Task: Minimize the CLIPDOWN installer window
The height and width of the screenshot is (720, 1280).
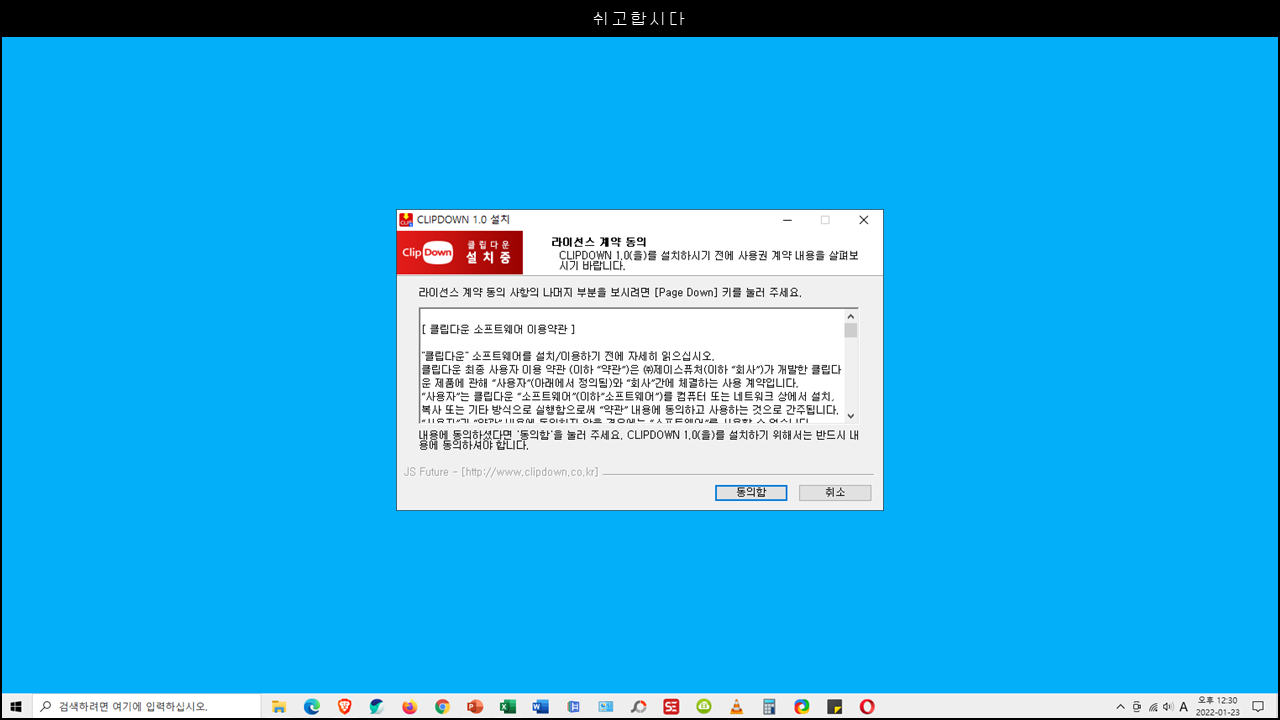Action: point(787,220)
